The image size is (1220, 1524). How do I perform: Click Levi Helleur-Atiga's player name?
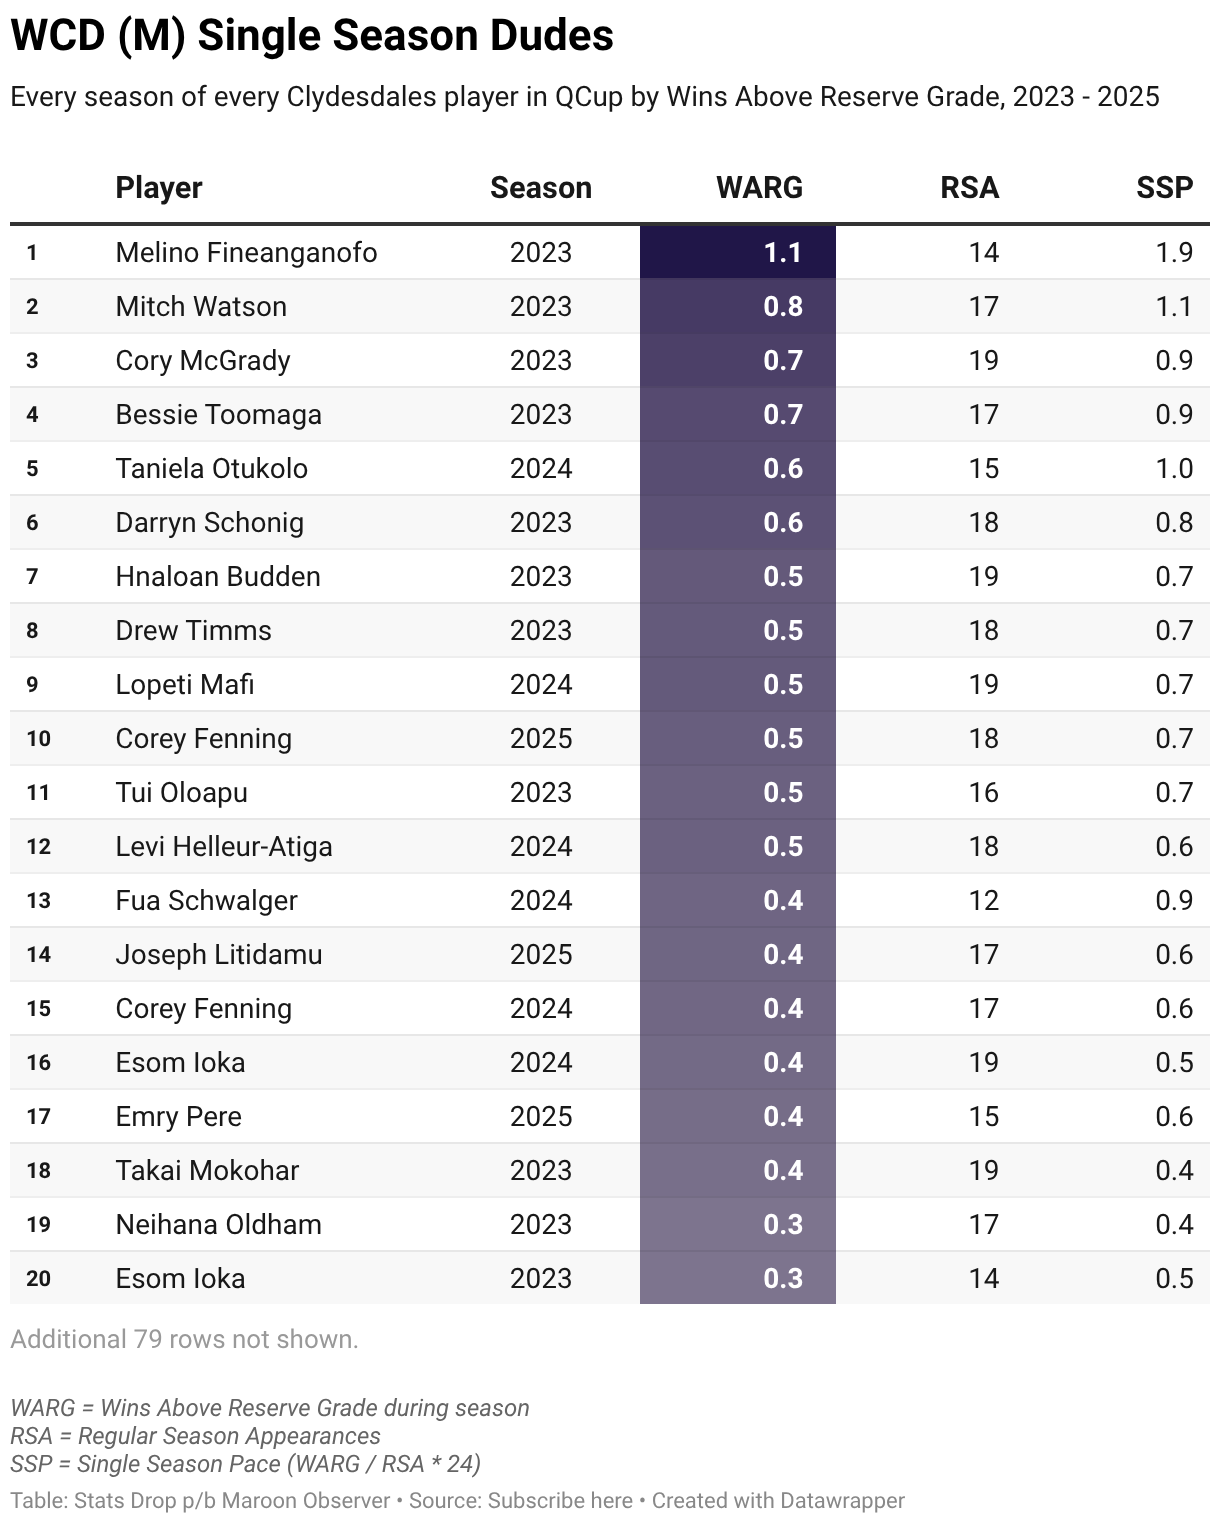point(224,846)
